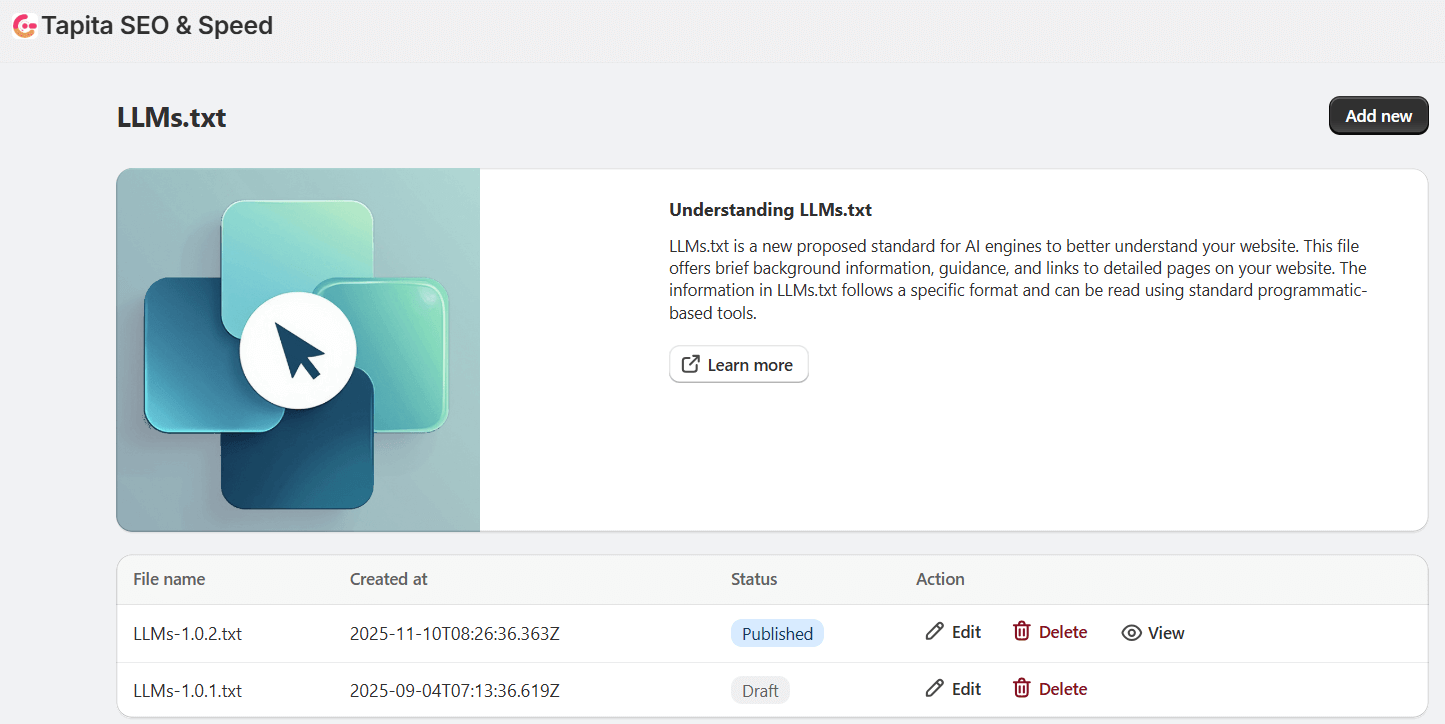Delete the LLMs-1.0.1.txt file

1049,688
